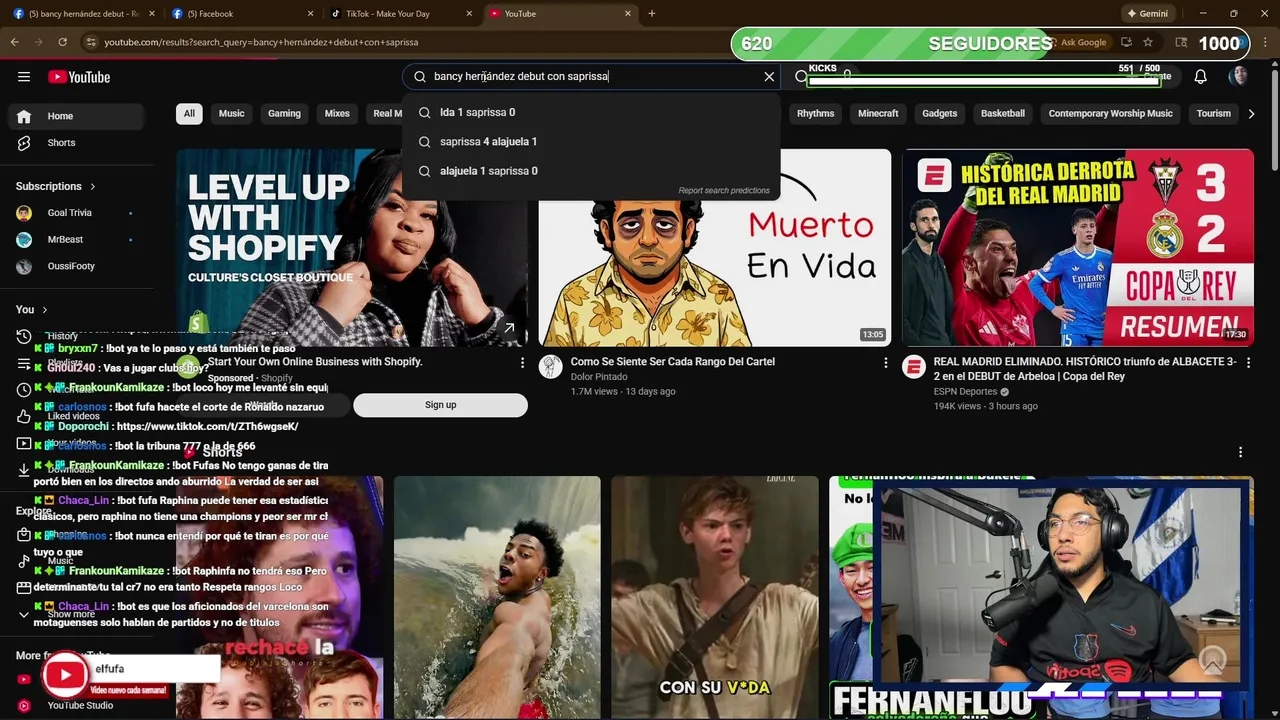Open more options for Shopify ad
This screenshot has width=1280, height=720.
pyautogui.click(x=522, y=363)
